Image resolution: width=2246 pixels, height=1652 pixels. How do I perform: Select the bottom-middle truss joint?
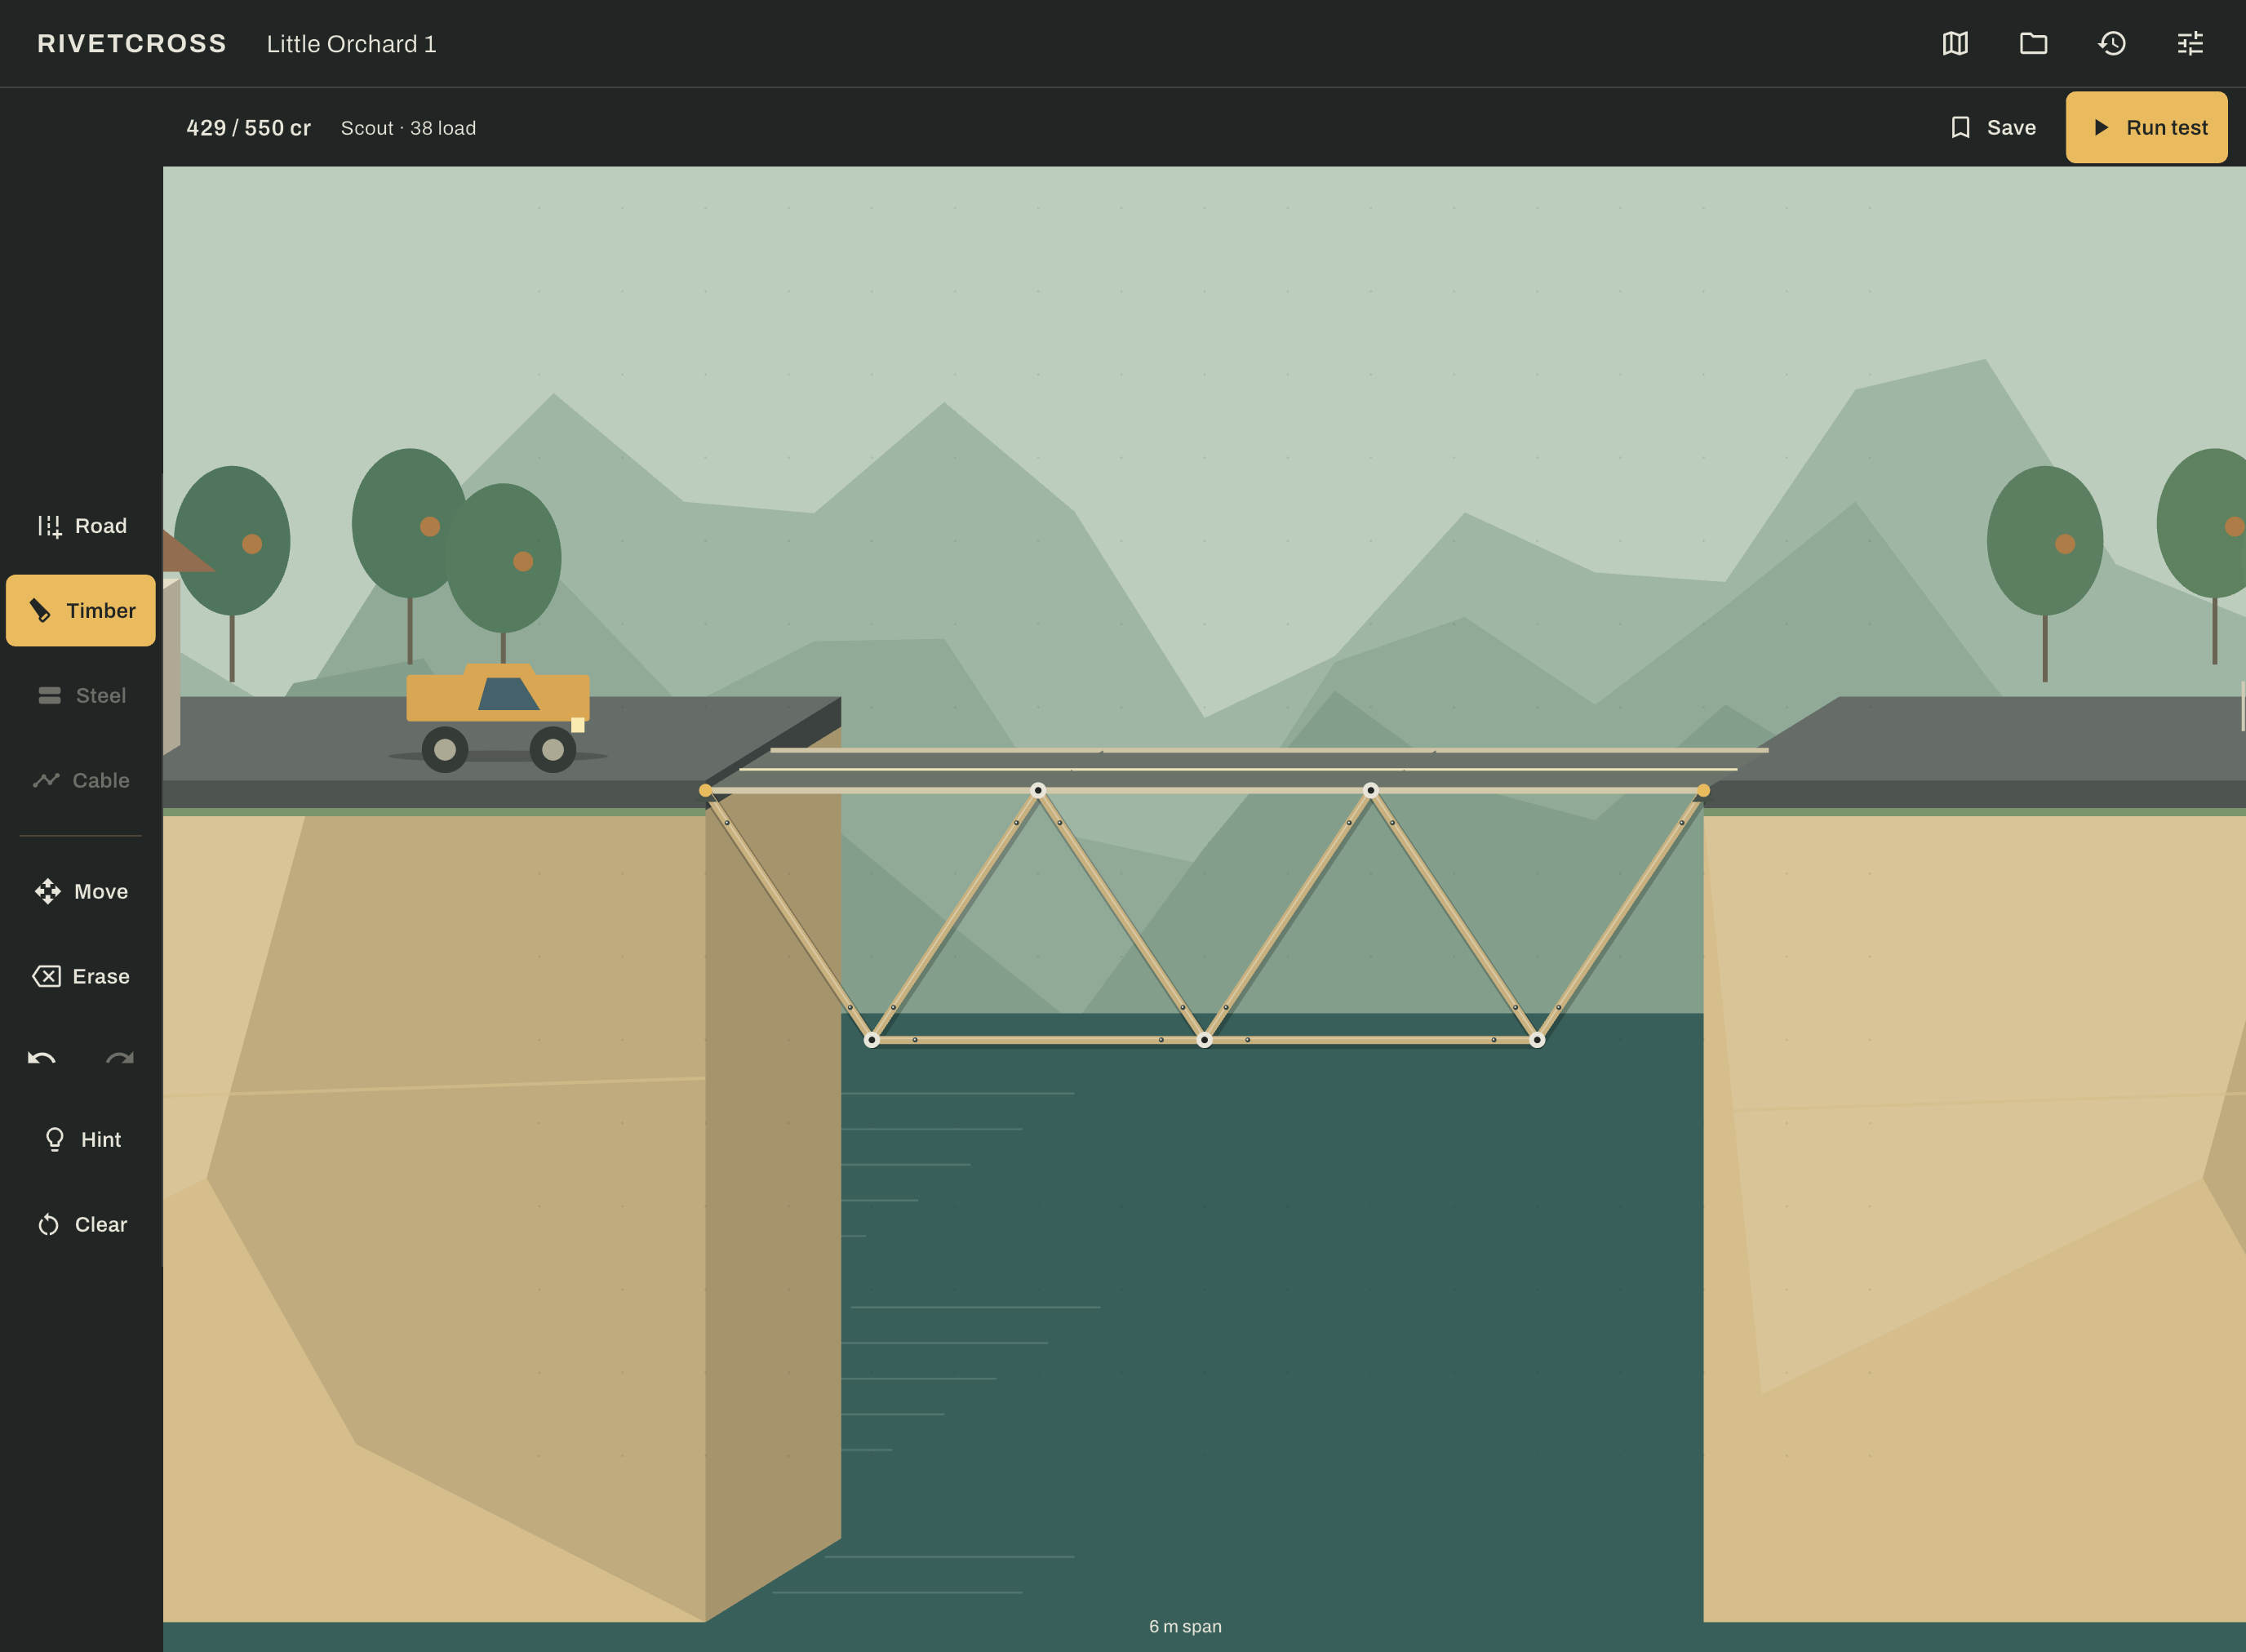click(1205, 1040)
